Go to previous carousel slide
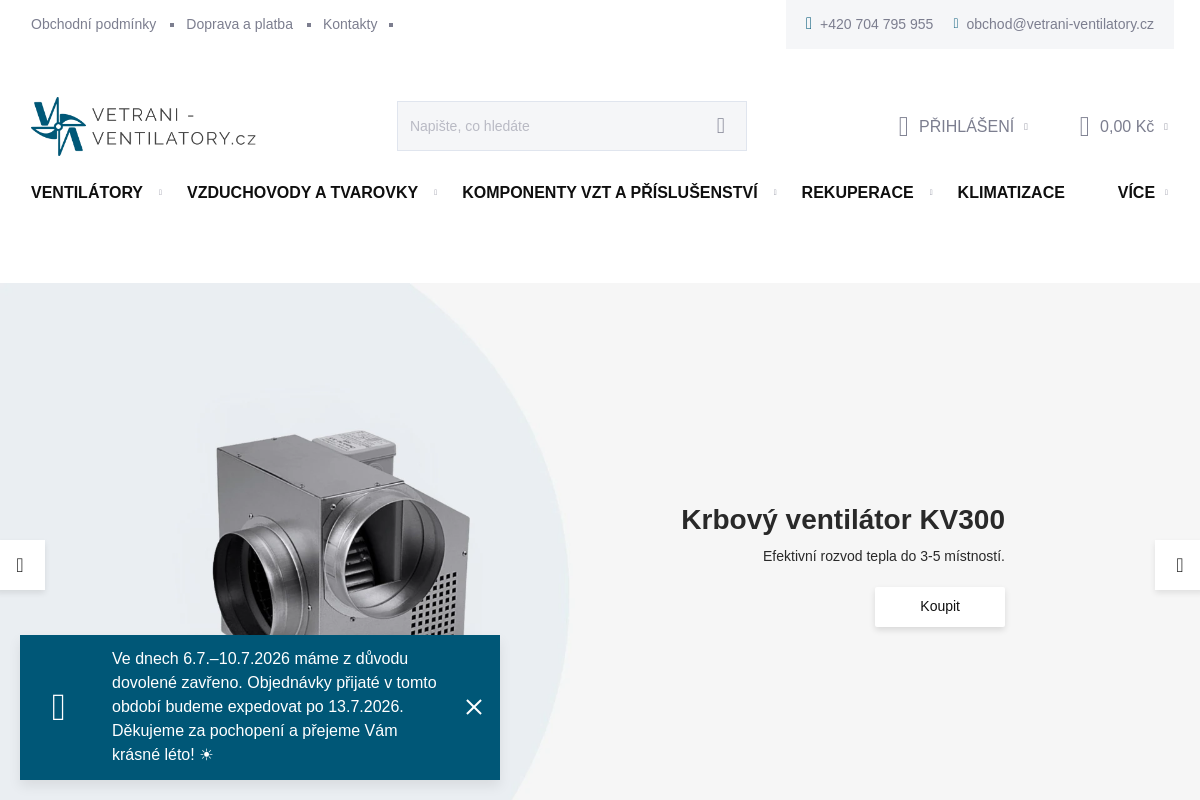 (x=20, y=565)
